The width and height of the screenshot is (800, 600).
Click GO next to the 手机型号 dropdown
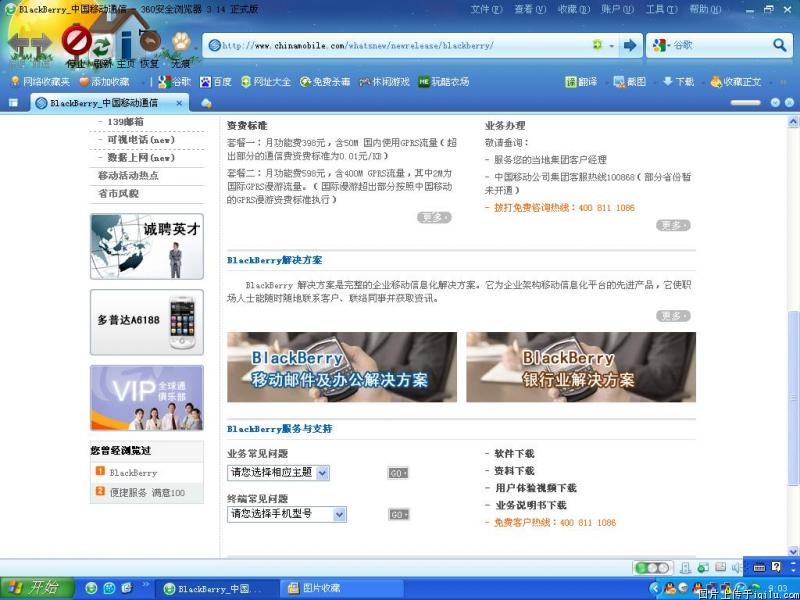(x=398, y=514)
